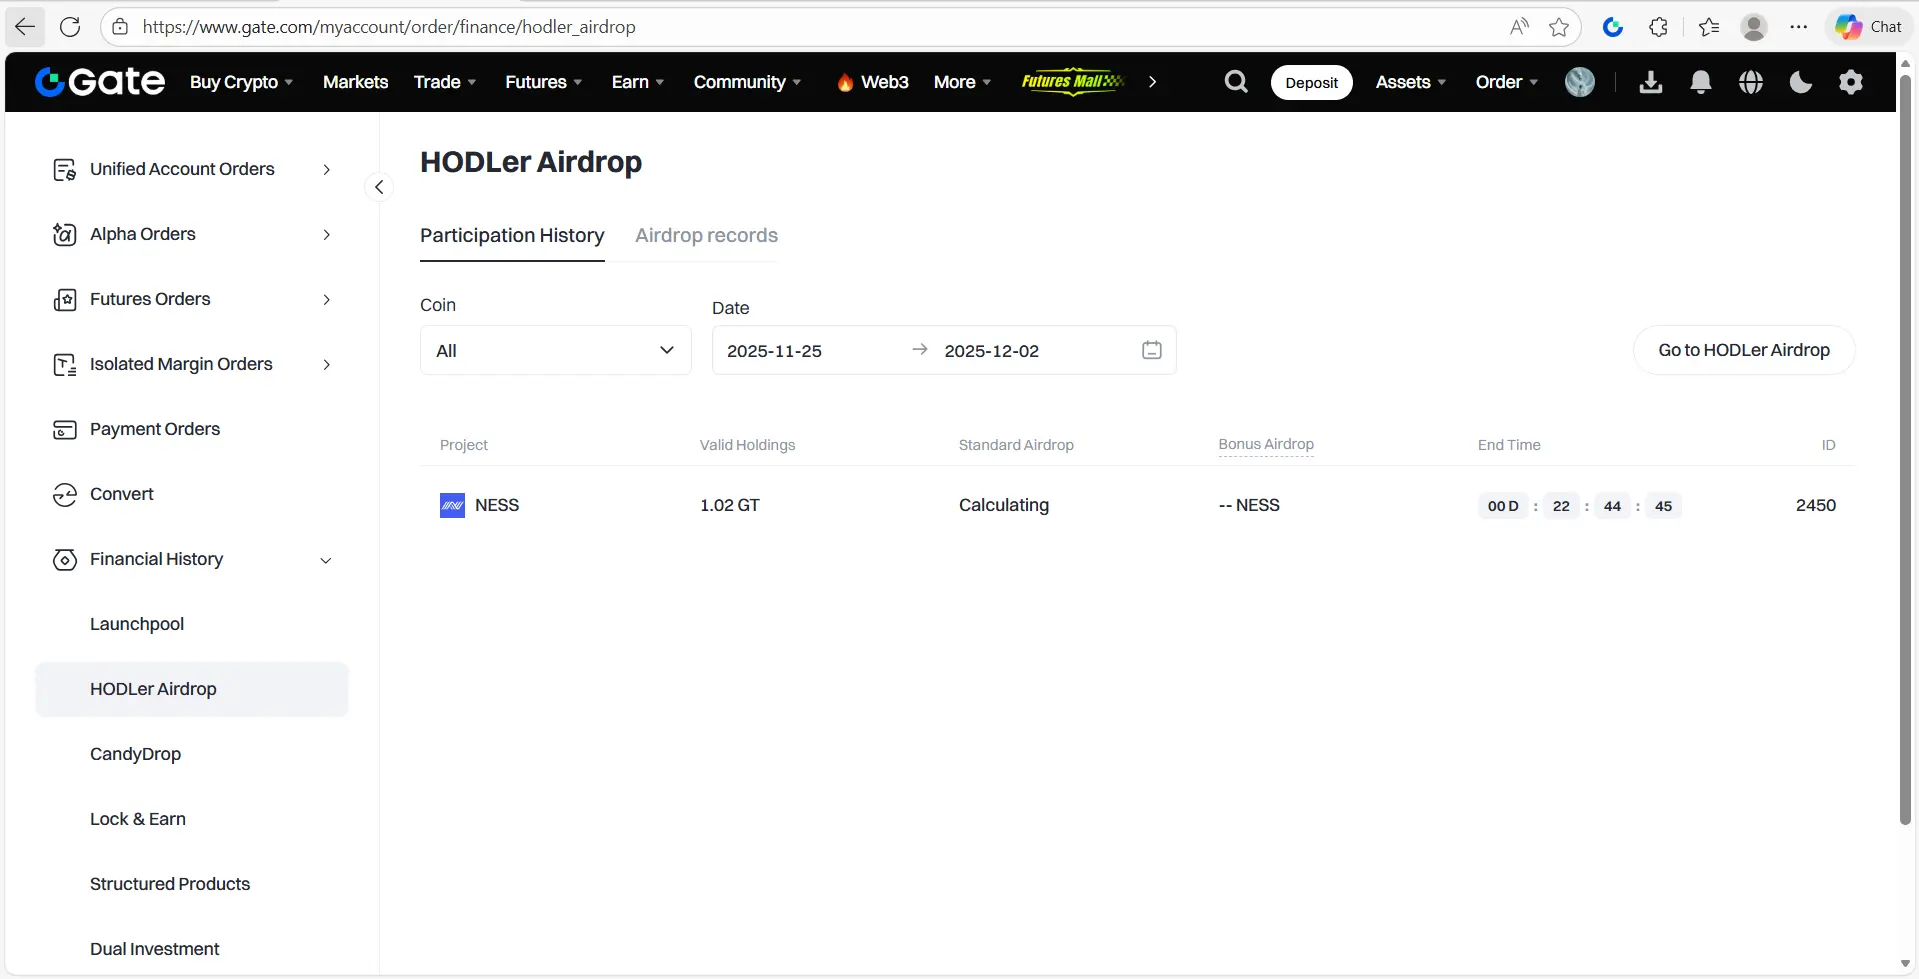Screen dimensions: 1919x979
Task: Open the Coin All dropdown
Action: (x=556, y=350)
